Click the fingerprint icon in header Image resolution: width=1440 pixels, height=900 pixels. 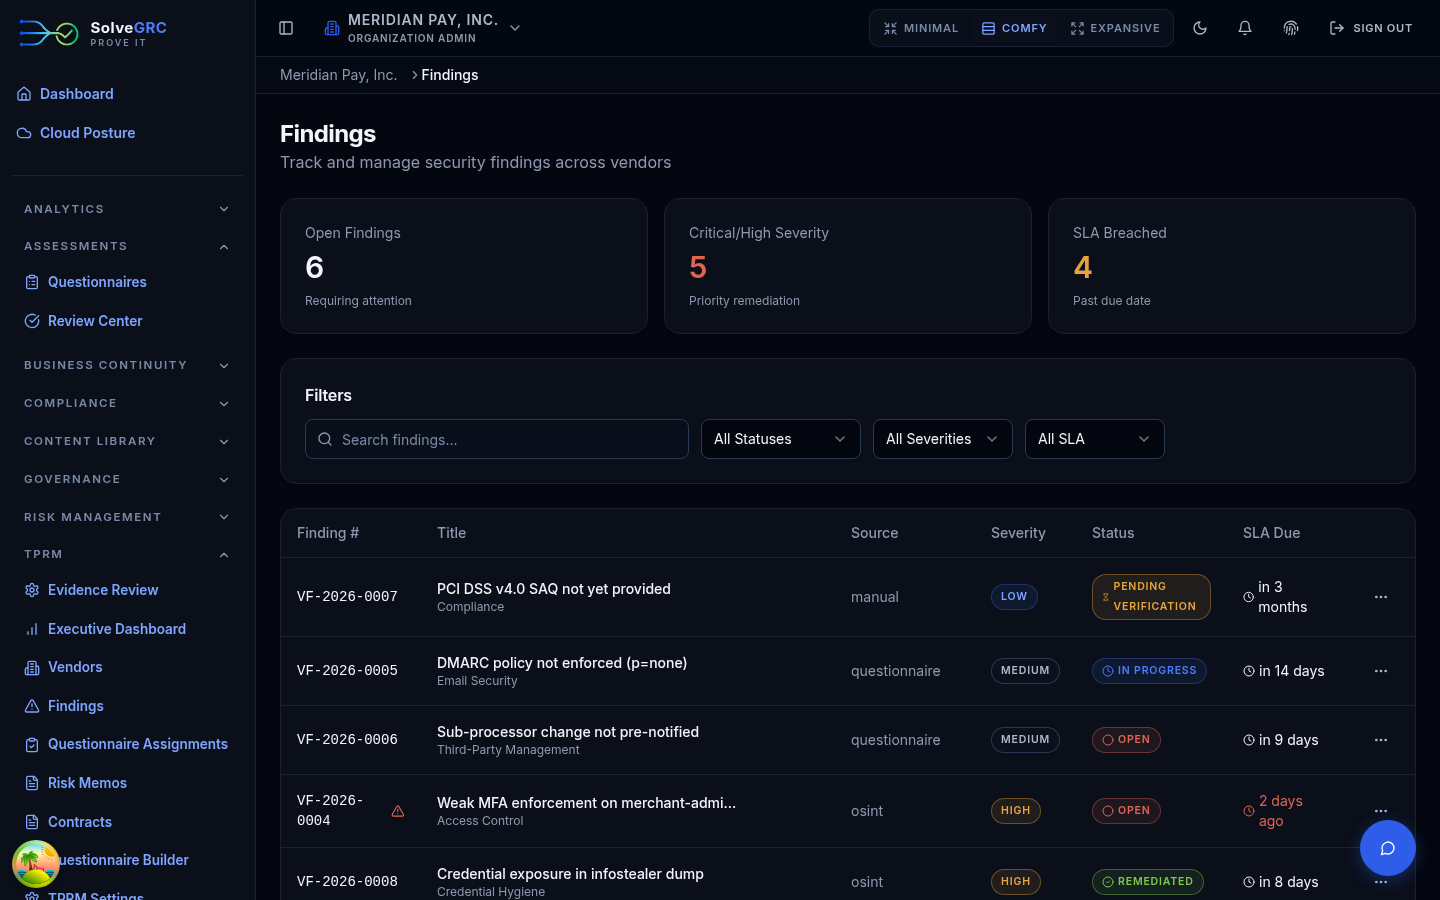[x=1291, y=28]
